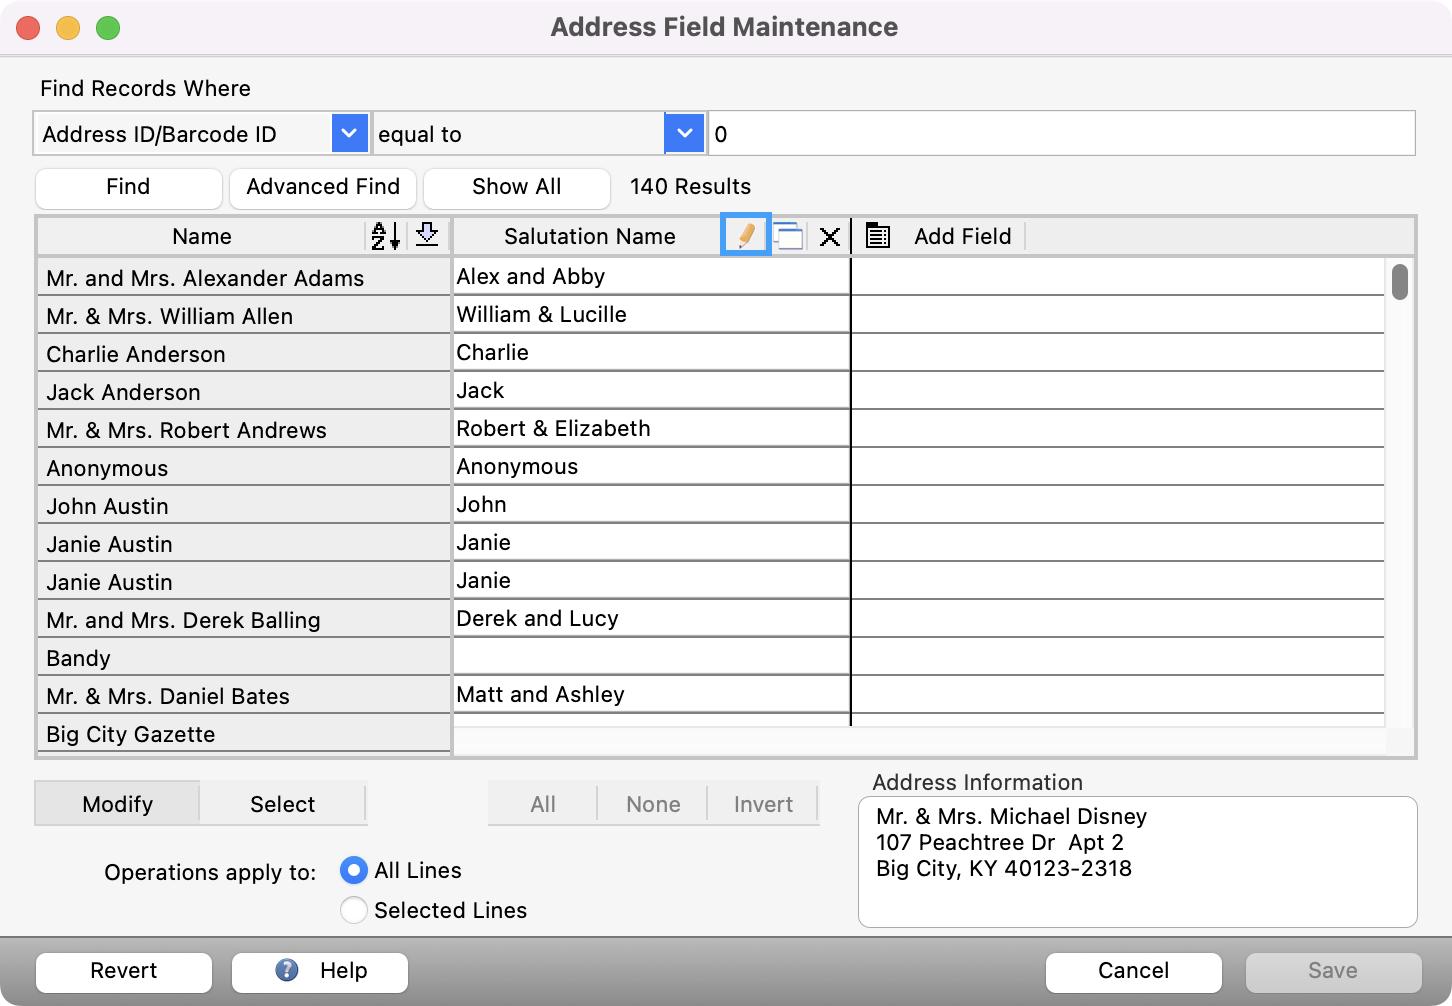Click the X clear icon in the toolbar
1452x1006 pixels.
coord(830,236)
